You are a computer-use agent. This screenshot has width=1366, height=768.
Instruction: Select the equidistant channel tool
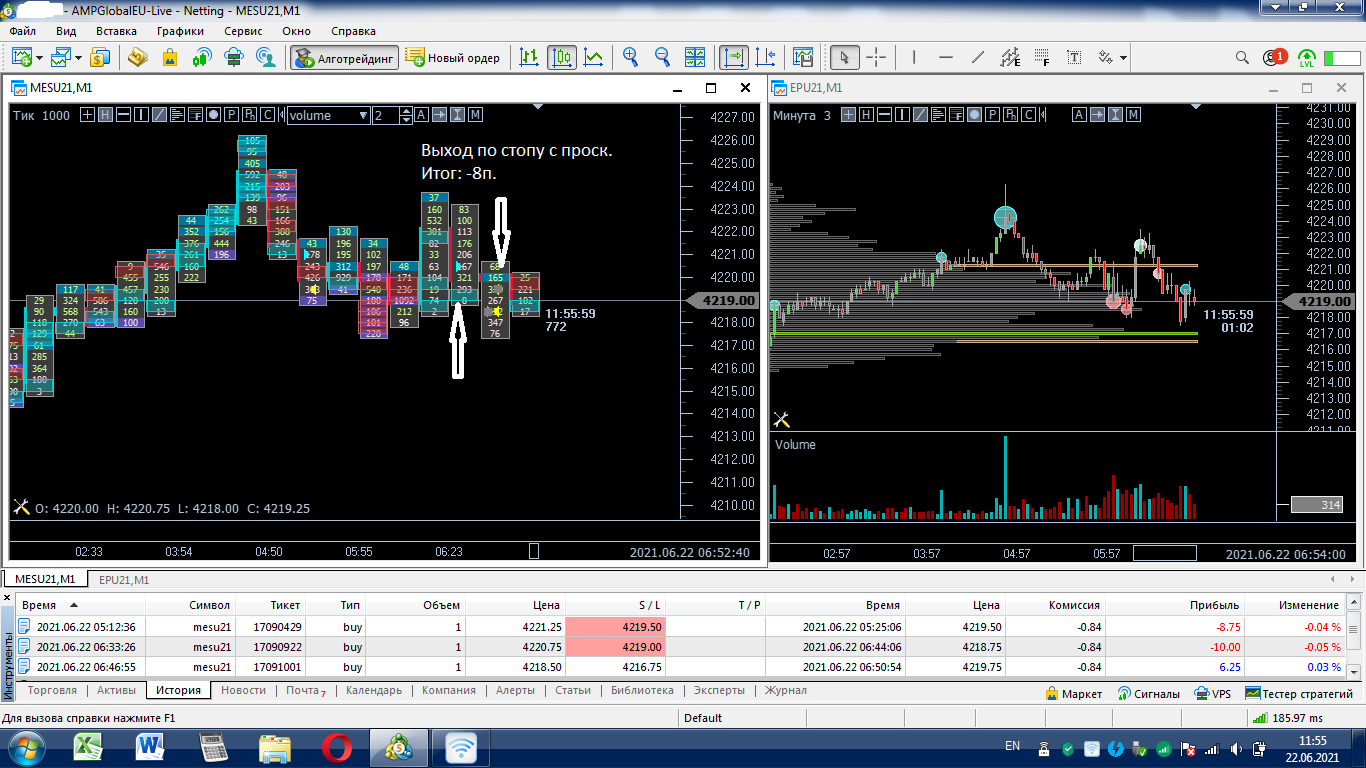(x=1010, y=57)
